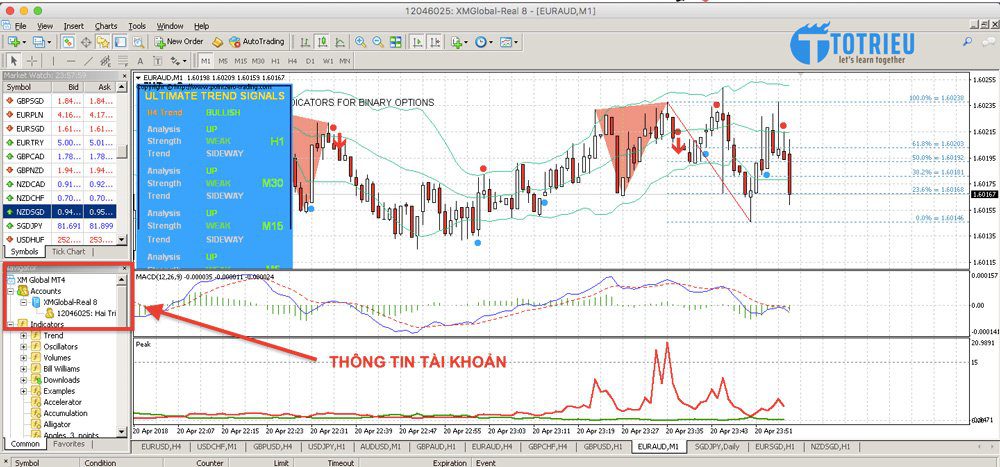
Task: Click the New Chart toolbar icon
Action: tap(14, 42)
